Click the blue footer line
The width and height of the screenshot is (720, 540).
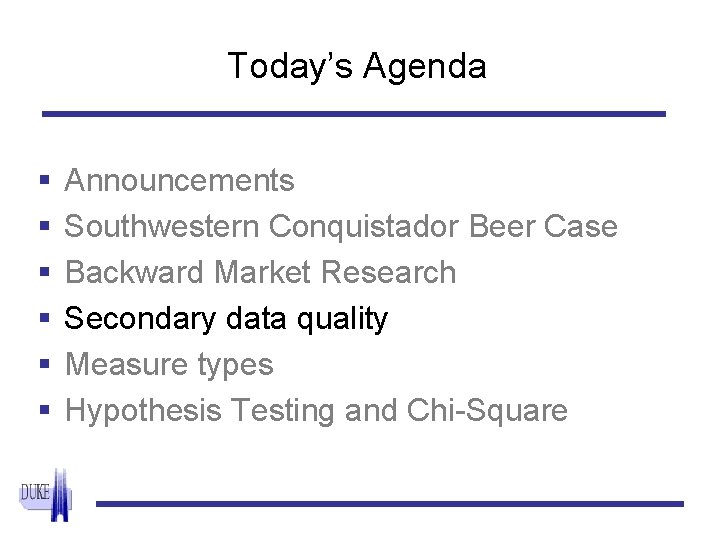pyautogui.click(x=390, y=504)
